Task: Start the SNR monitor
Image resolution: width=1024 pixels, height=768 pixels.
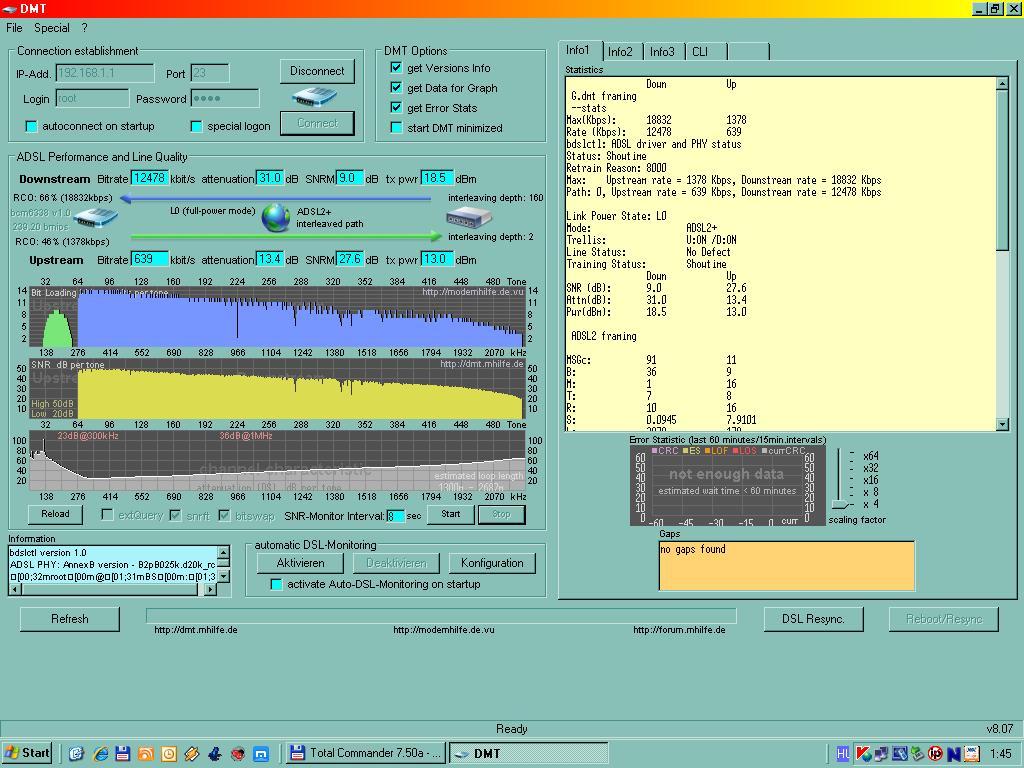Action: [x=451, y=514]
